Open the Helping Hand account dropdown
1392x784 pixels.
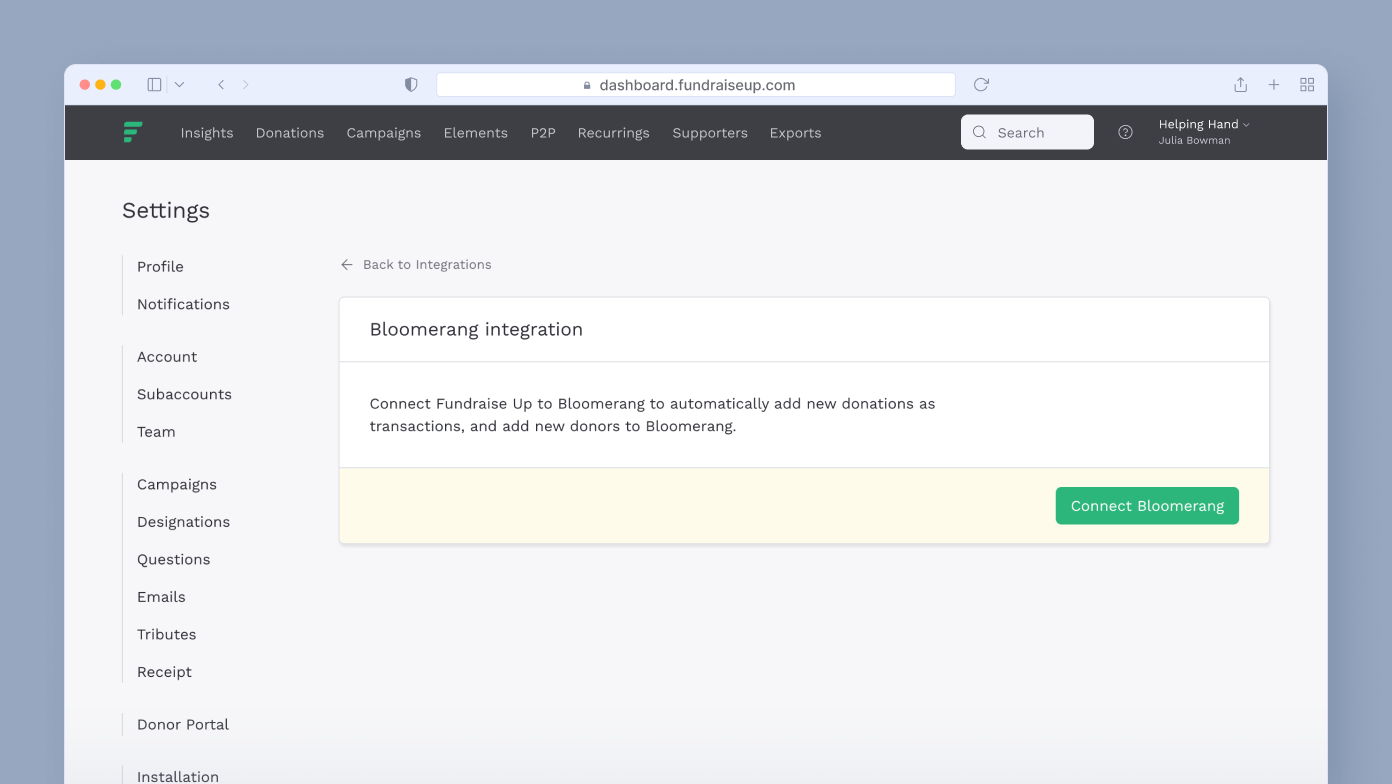point(1204,124)
